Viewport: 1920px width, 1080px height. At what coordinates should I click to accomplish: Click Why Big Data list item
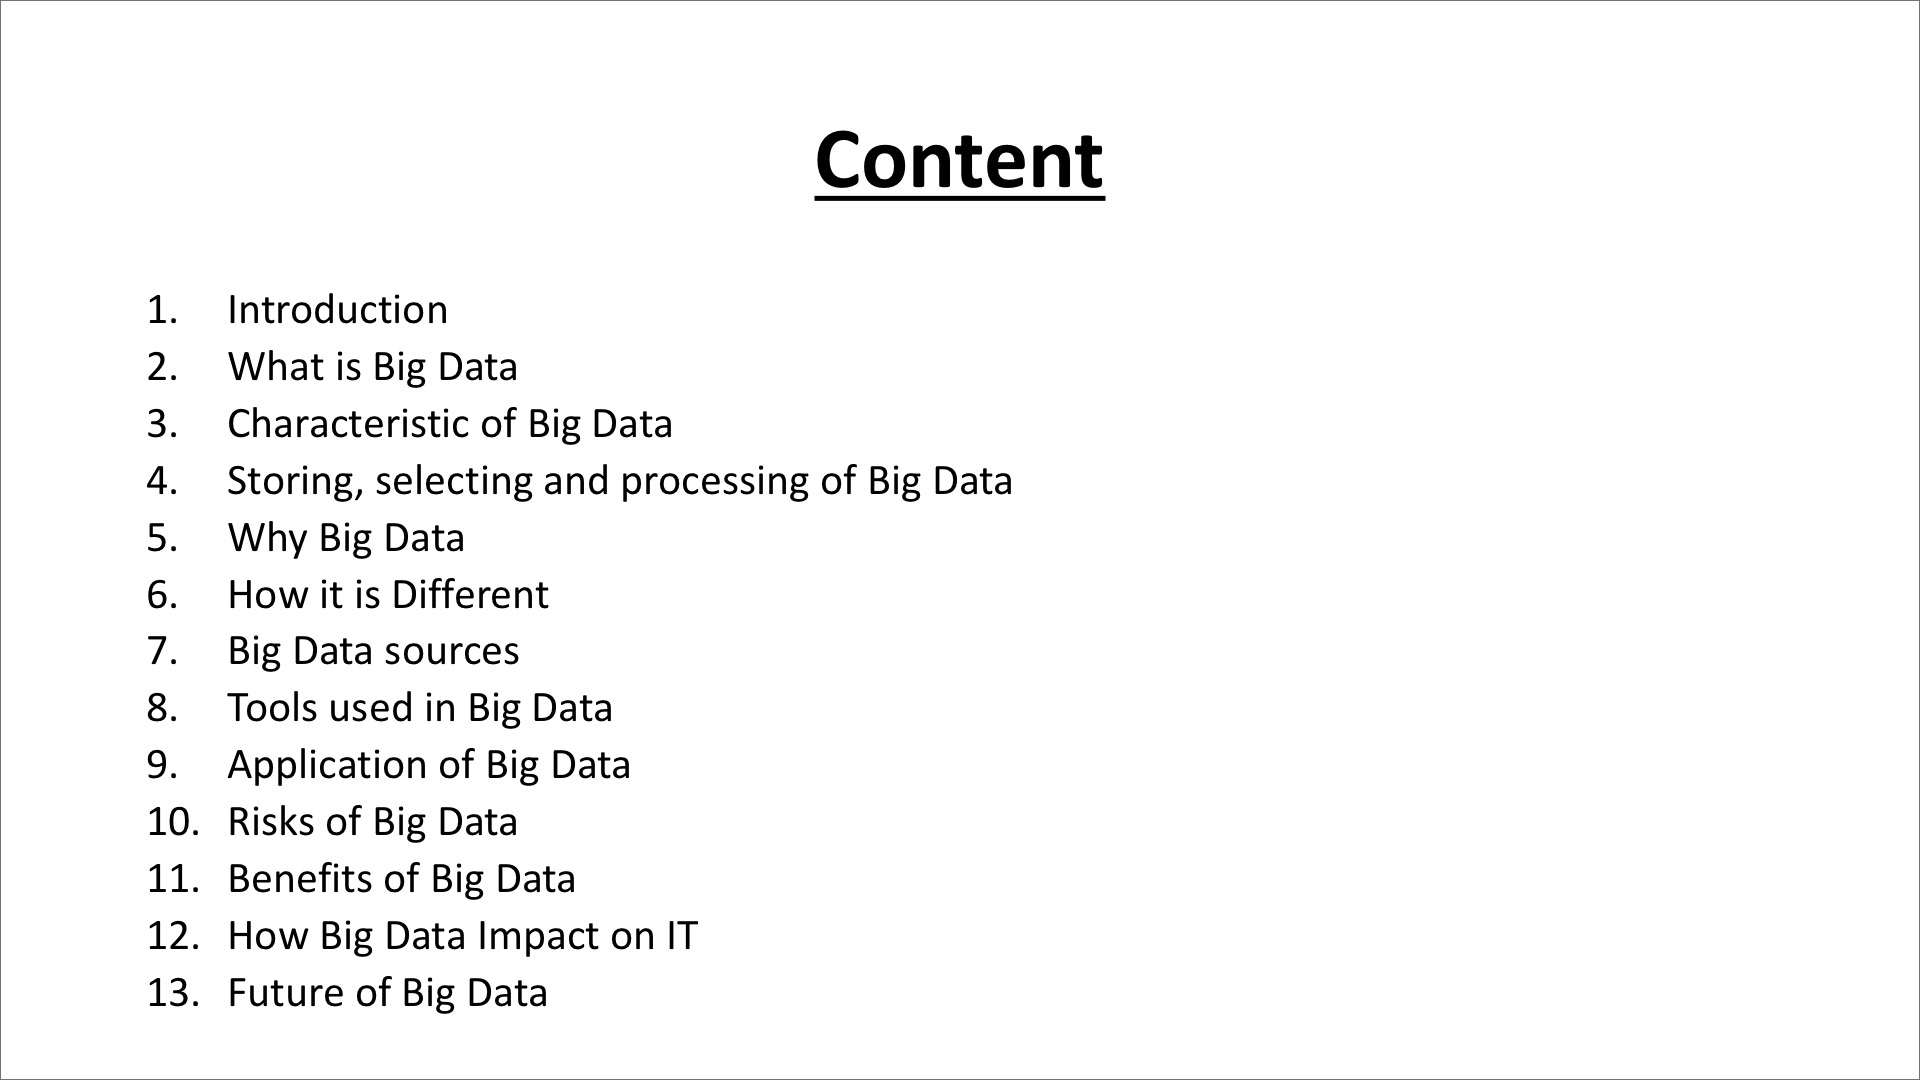pyautogui.click(x=345, y=535)
